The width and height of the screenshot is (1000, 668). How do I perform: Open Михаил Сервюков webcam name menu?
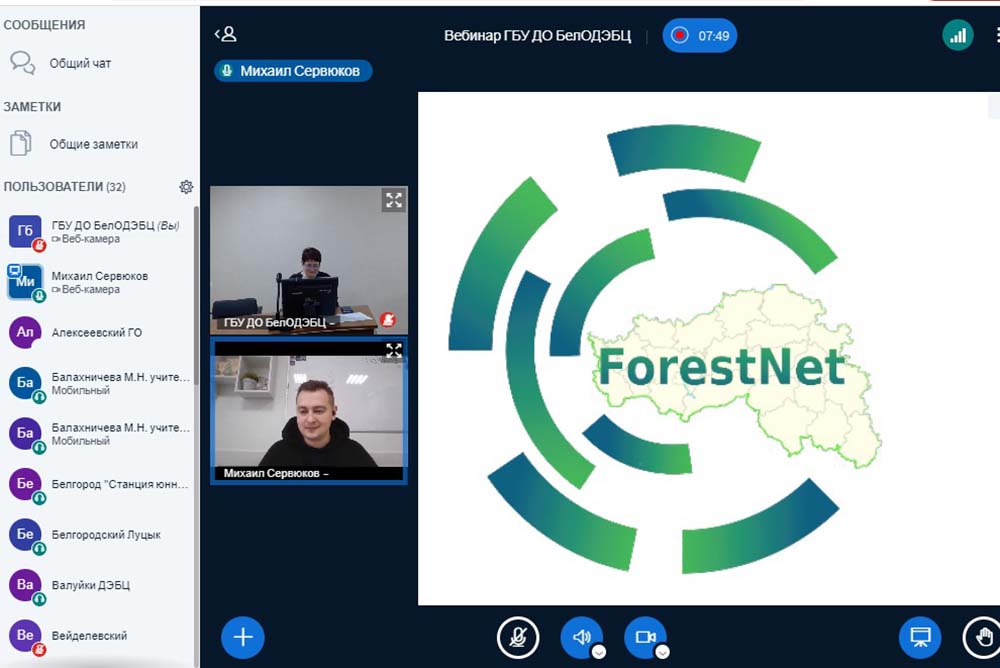[275, 473]
